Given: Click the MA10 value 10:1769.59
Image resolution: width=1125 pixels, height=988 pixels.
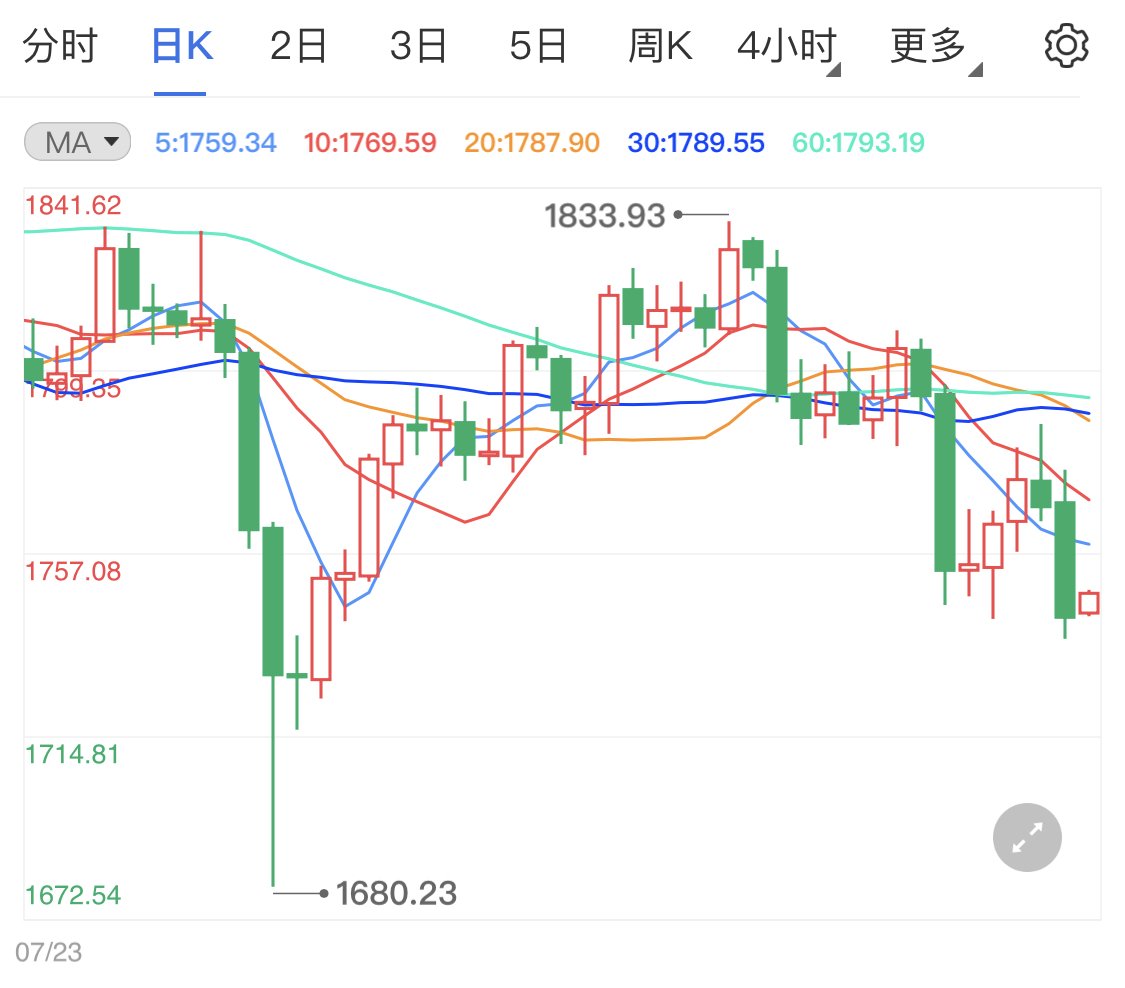Looking at the screenshot, I should point(369,143).
